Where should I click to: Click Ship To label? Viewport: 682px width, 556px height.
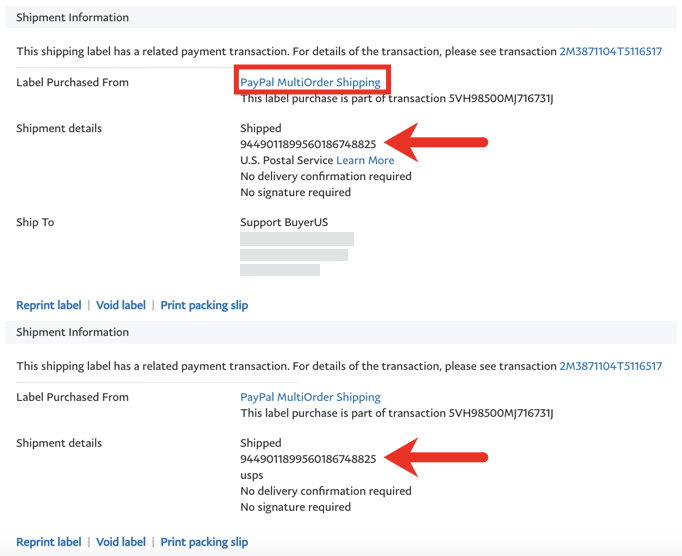tap(35, 222)
